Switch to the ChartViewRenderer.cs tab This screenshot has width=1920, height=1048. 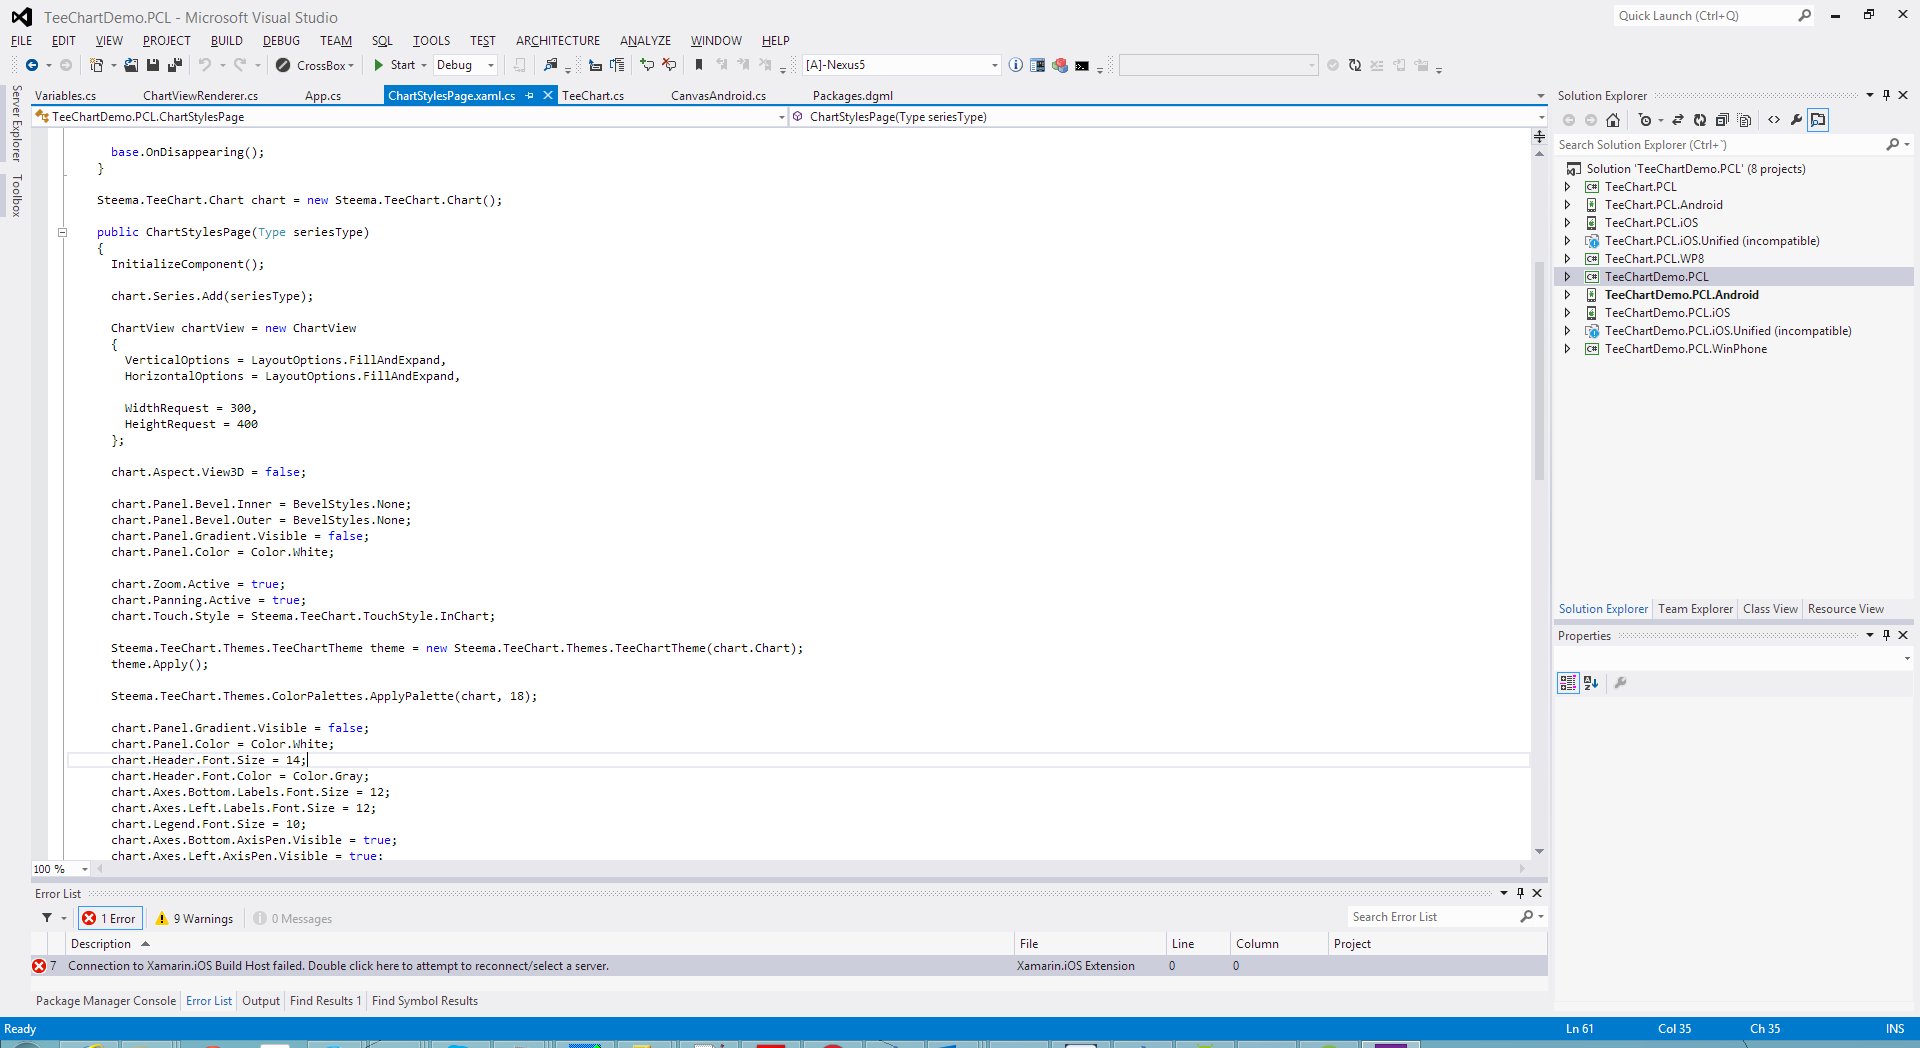[200, 96]
